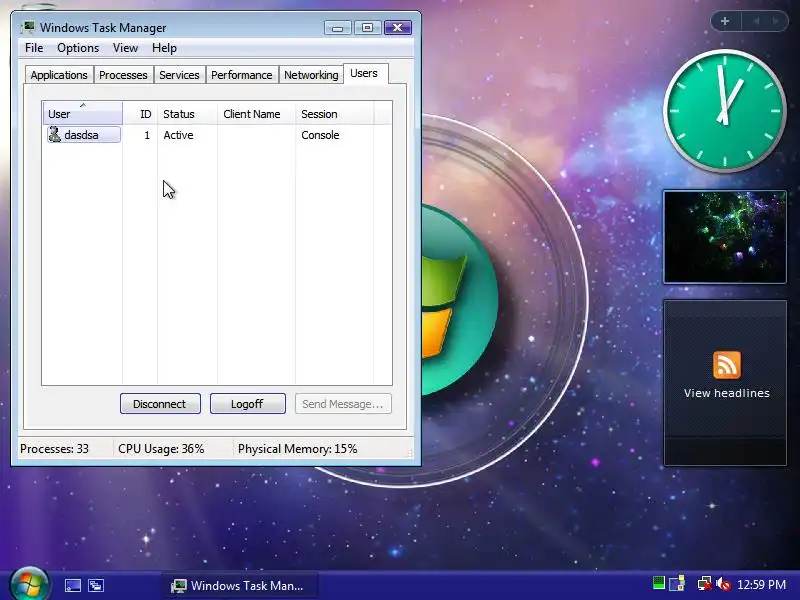Switch to the Services tab
Viewport: 800px width, 600px height.
click(x=179, y=75)
